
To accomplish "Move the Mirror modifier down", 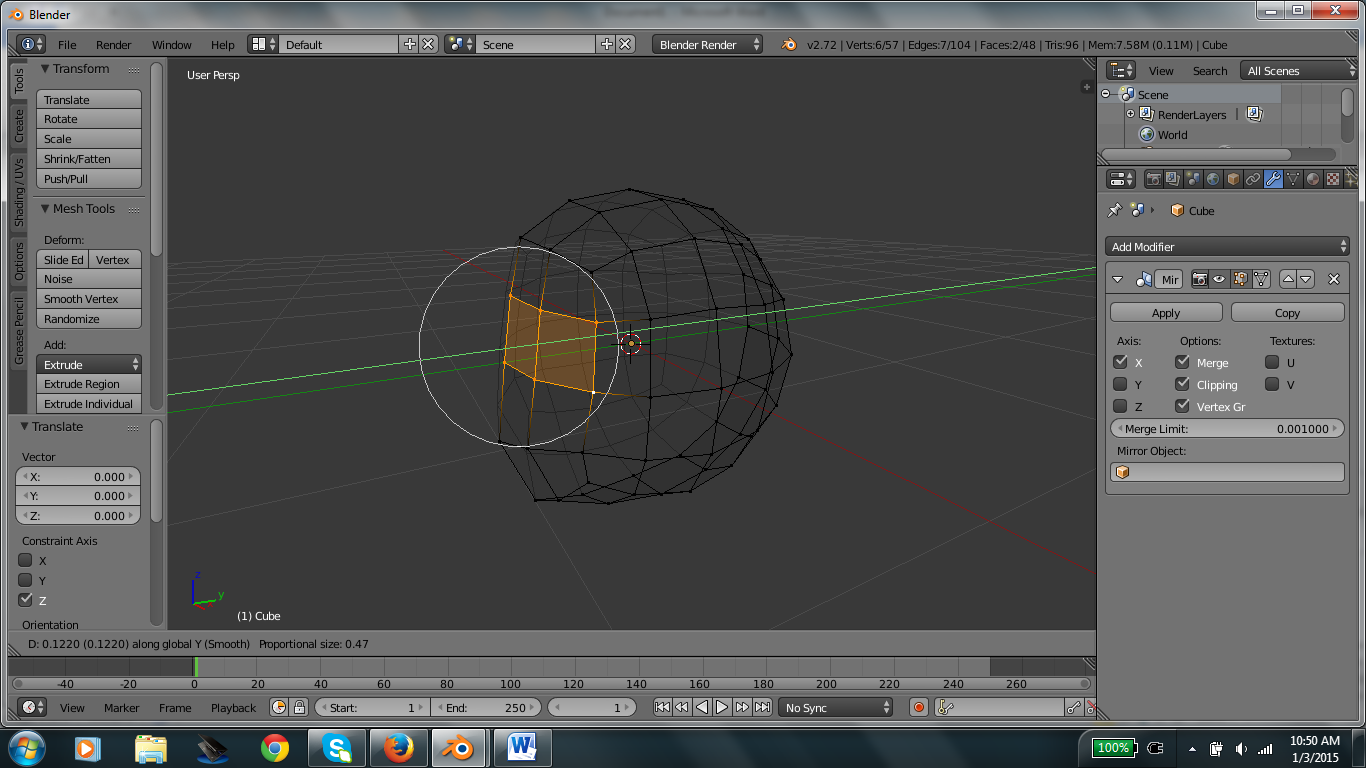I will tap(1306, 279).
